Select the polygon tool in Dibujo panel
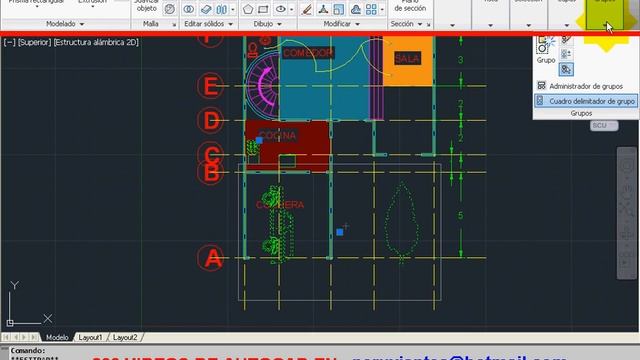Image resolution: width=640 pixels, height=360 pixels. (x=248, y=9)
